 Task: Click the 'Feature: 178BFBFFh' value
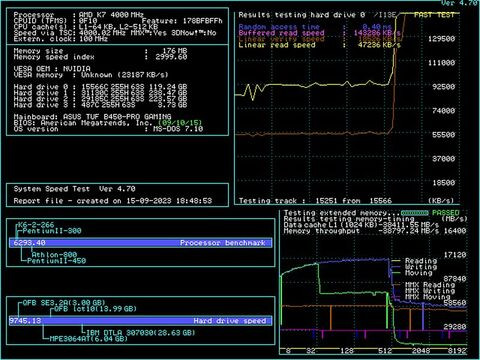coord(182,21)
